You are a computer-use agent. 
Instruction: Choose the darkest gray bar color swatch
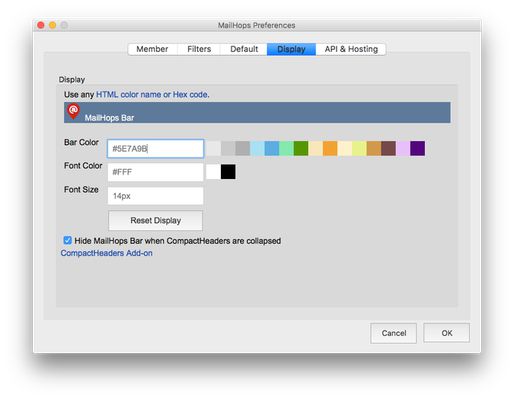pyautogui.click(x=243, y=148)
